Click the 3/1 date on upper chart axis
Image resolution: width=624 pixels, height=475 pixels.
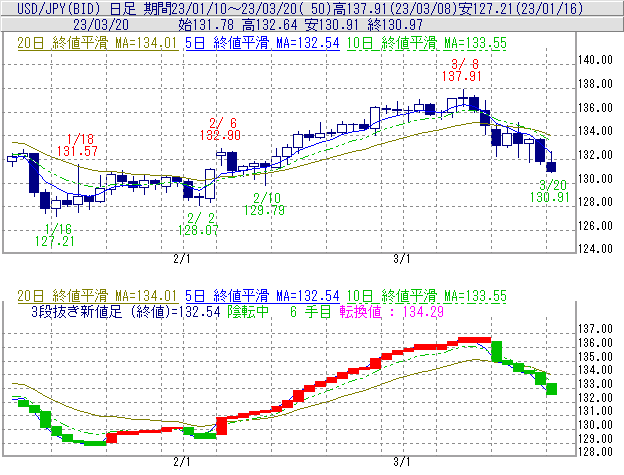click(402, 259)
